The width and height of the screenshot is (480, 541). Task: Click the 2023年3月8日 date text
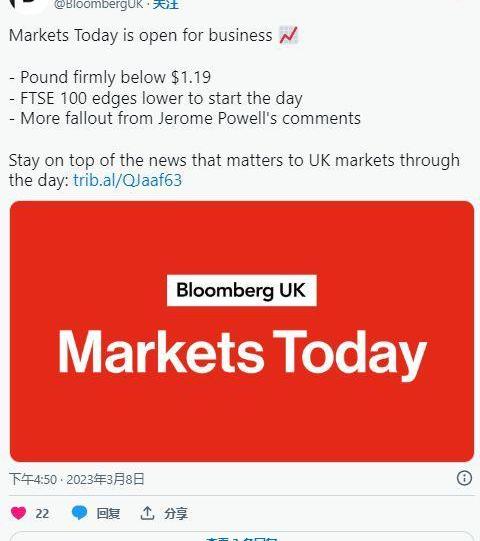tap(105, 479)
